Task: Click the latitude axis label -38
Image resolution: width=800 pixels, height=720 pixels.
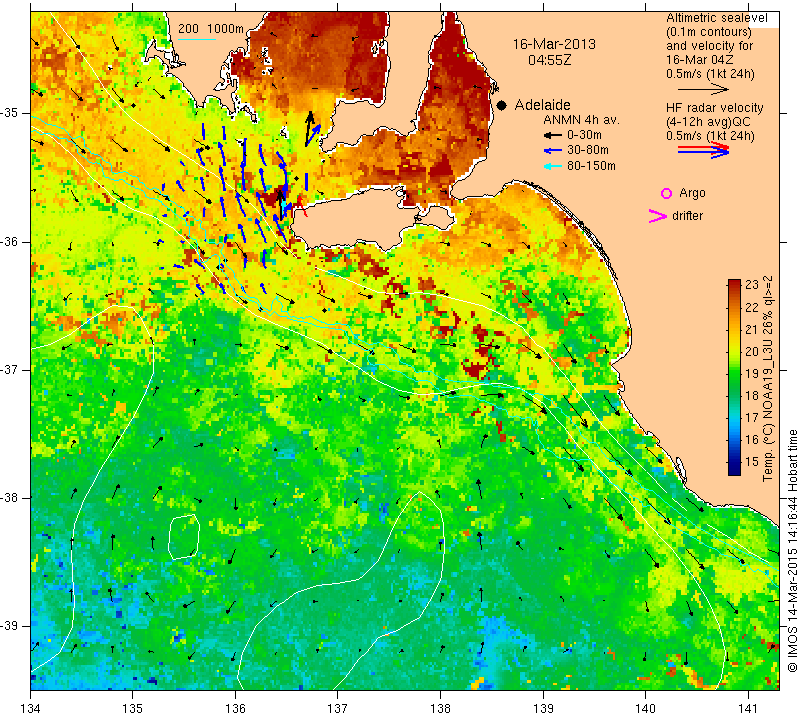Action: click(10, 498)
